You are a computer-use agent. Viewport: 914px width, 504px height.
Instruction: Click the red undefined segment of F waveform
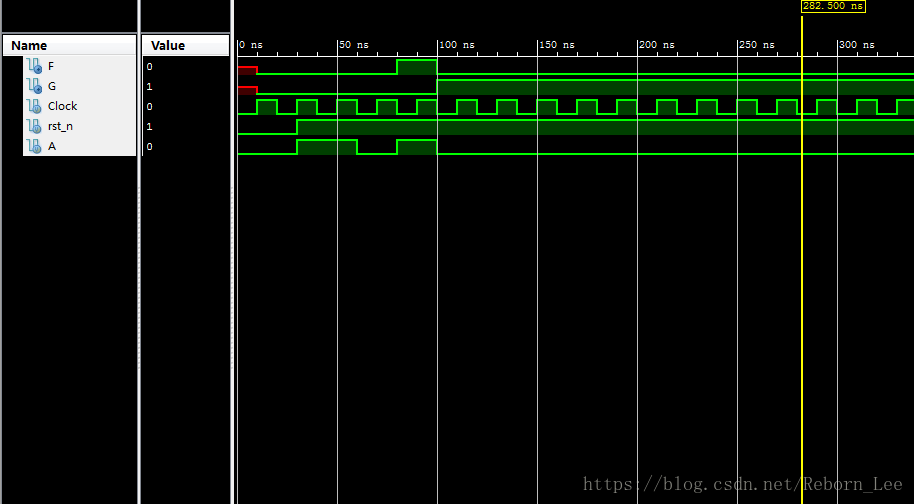(x=247, y=71)
